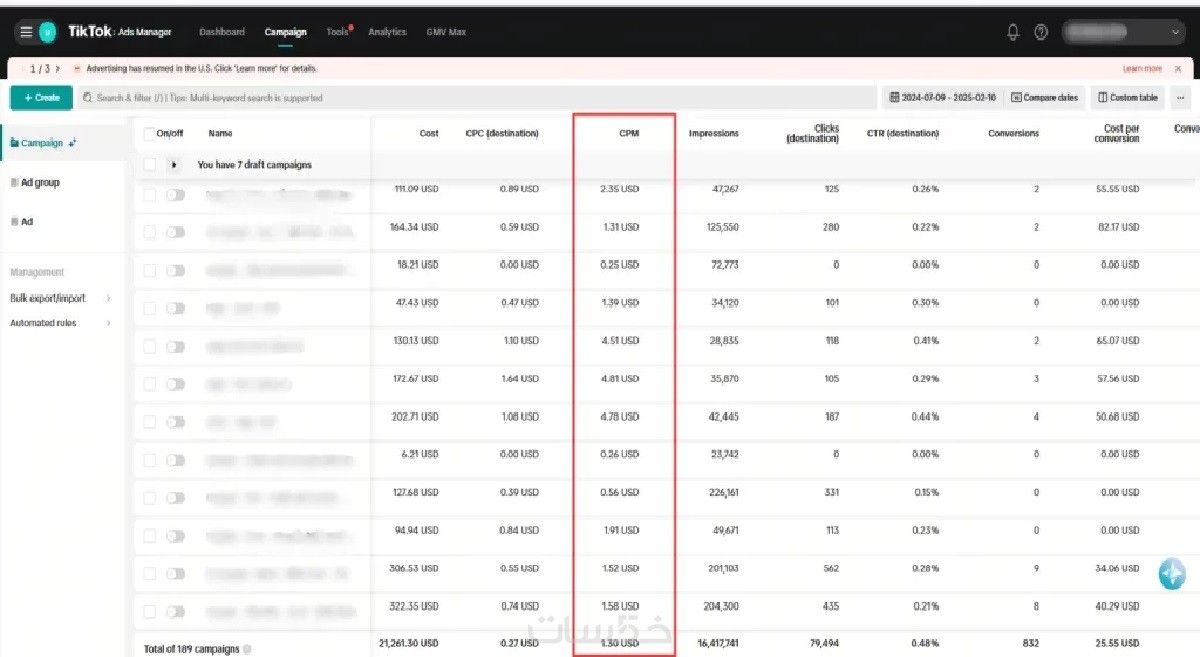Go to the previous banner notice arrow

pyautogui.click(x=23, y=68)
